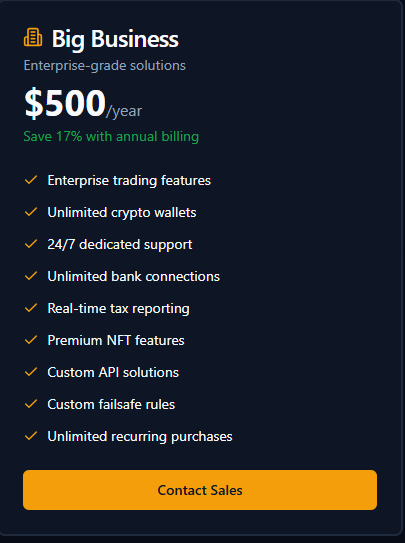Click checkmark beside Unlimited crypto wallets
This screenshot has height=543, width=405.
pos(31,212)
